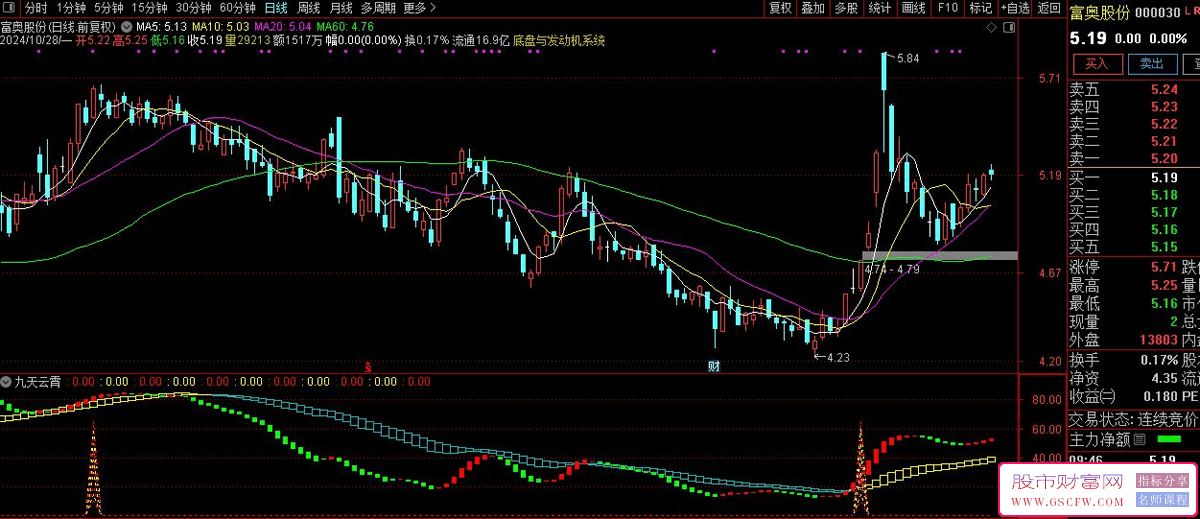This screenshot has width=1200, height=519.
Task: Click the 底盘与发动机系统 sector link
Action: pos(559,41)
